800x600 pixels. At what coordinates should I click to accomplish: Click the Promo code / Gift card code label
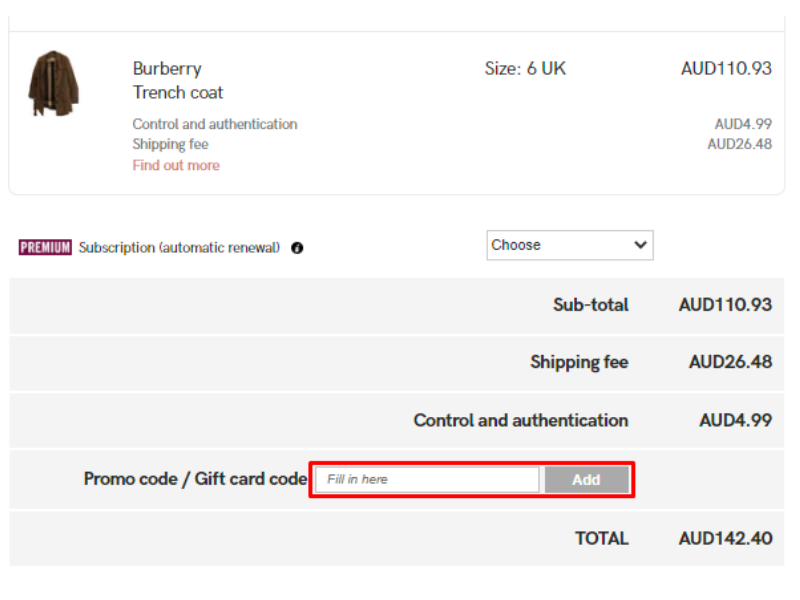tap(195, 479)
